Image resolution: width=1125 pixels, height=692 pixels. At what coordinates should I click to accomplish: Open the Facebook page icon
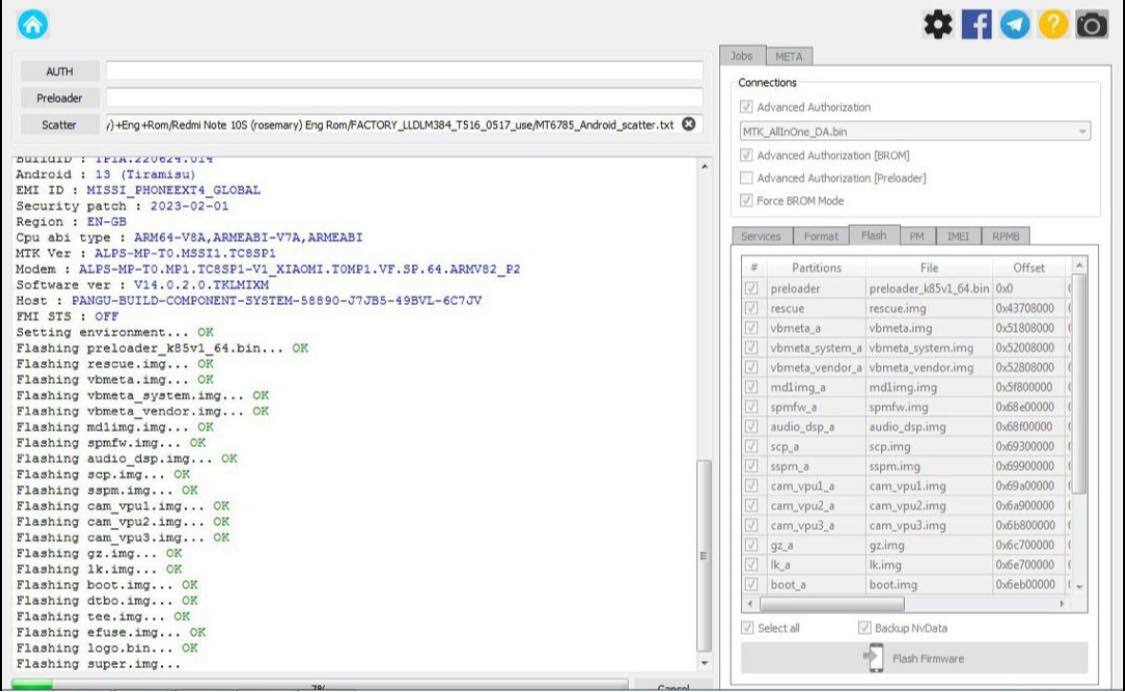[976, 24]
